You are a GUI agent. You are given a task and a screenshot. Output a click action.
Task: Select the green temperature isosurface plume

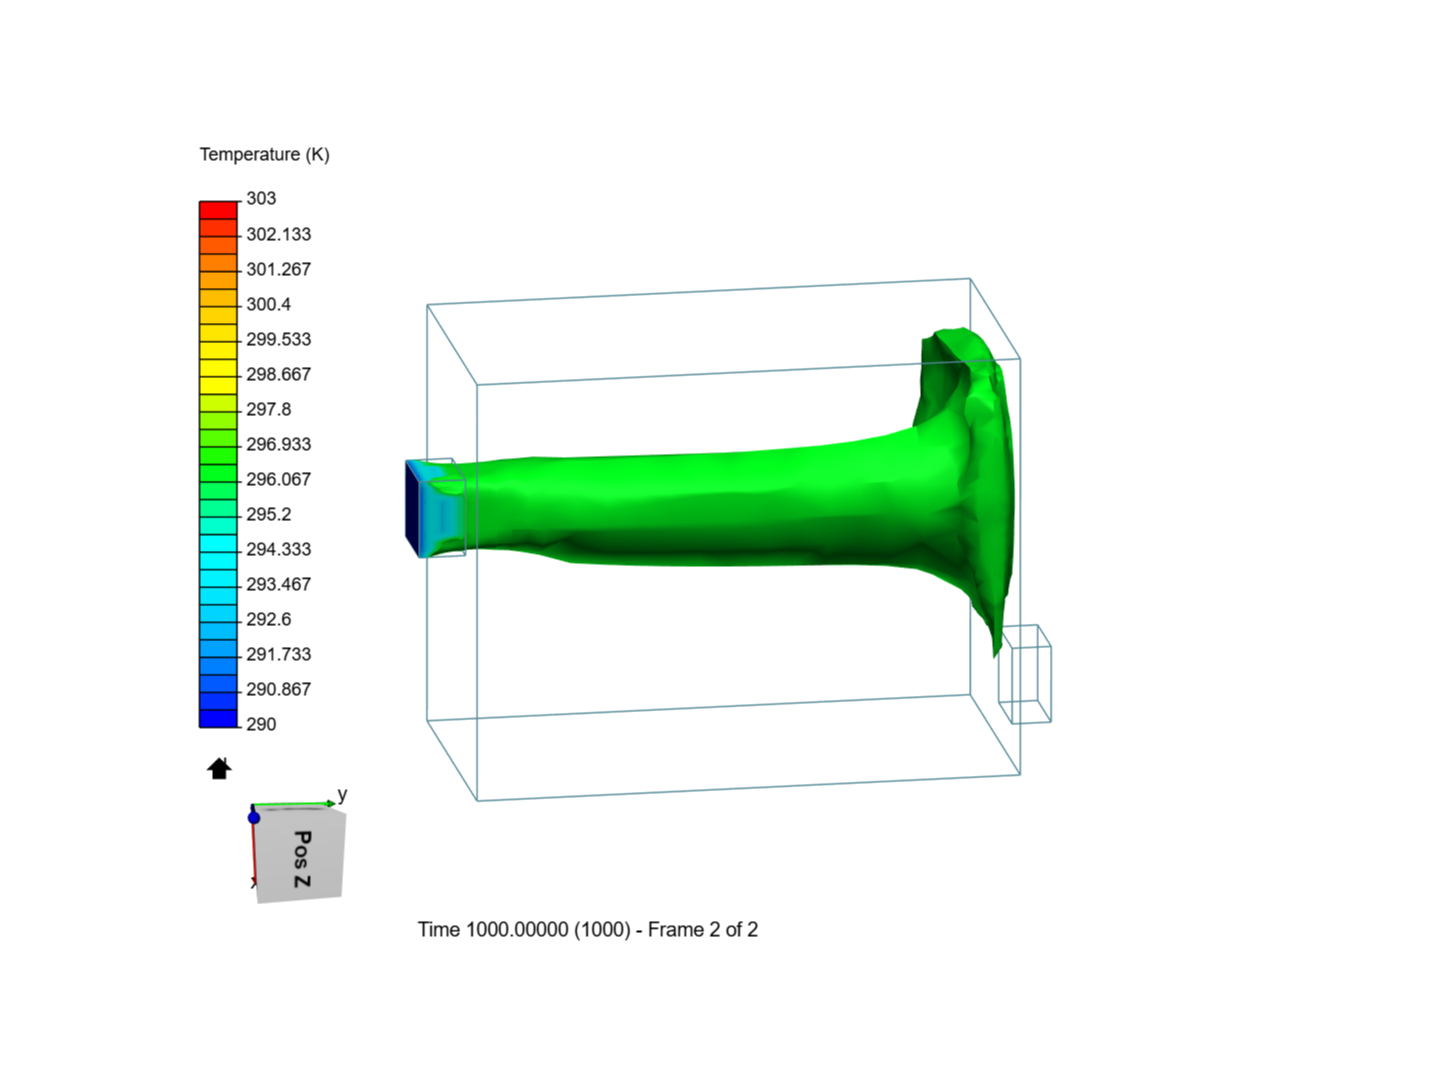[720, 508]
